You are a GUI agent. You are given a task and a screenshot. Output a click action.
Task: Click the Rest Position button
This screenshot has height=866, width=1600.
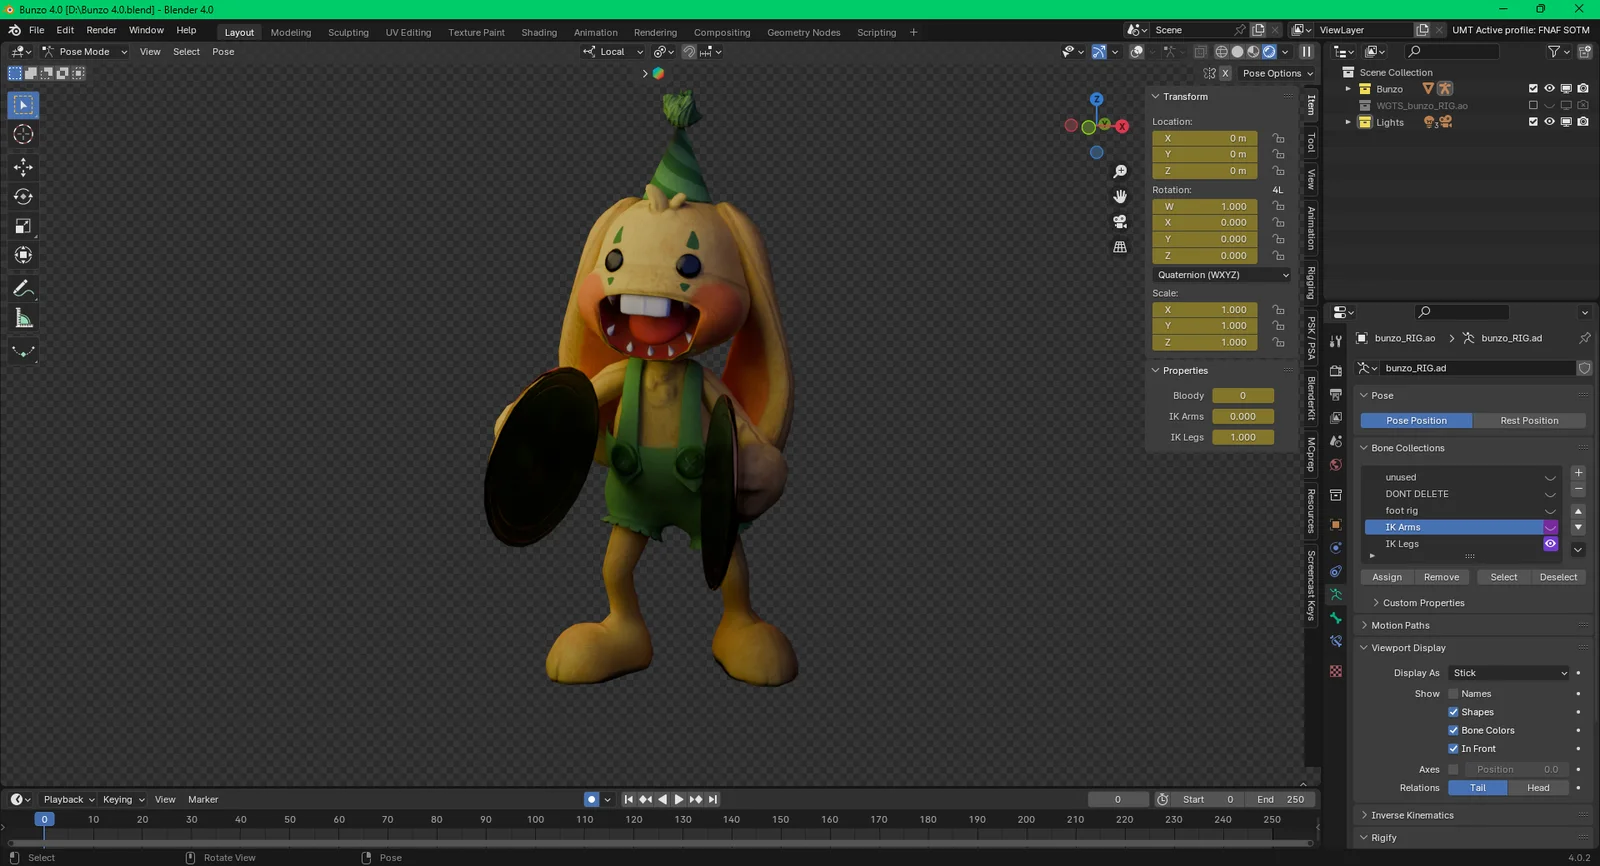[1528, 421]
